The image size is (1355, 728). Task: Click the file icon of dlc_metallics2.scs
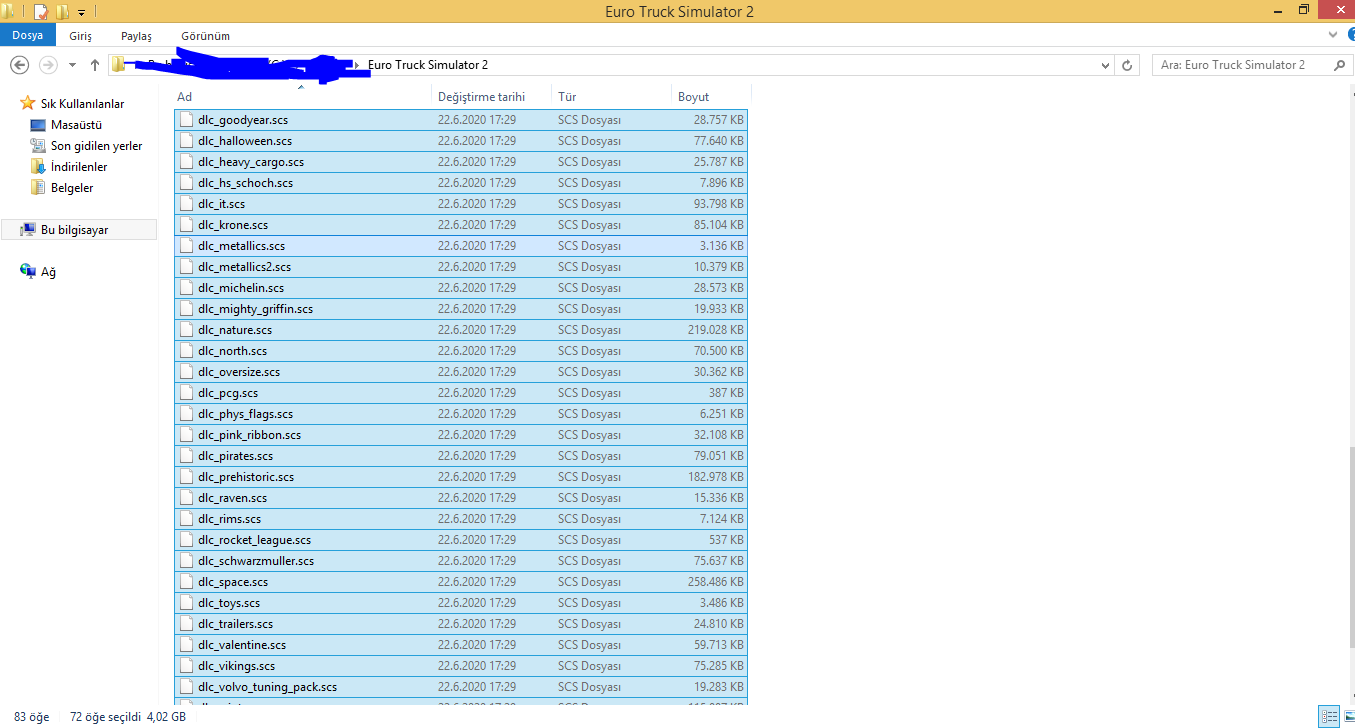click(x=186, y=267)
